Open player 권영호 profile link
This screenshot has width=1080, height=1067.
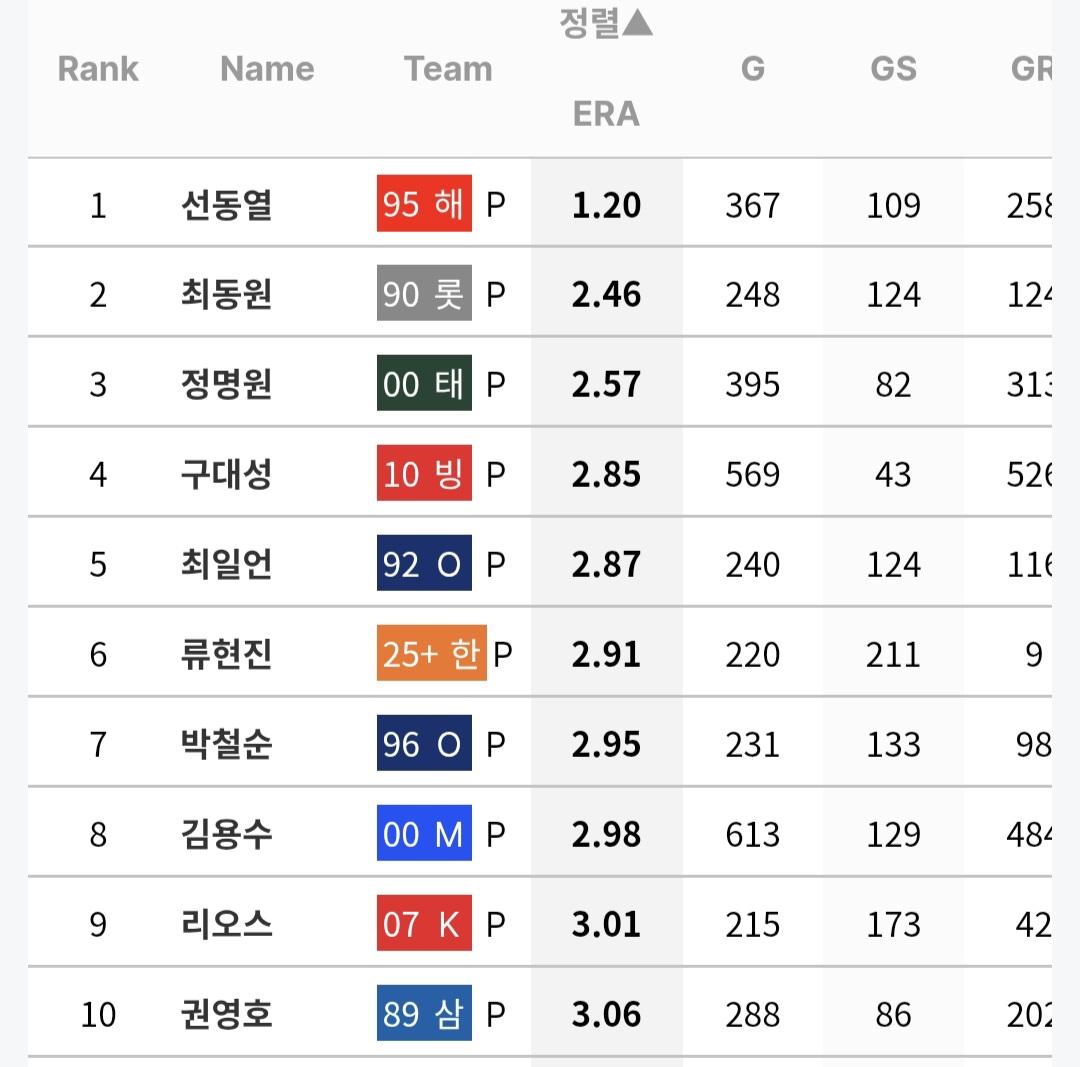[x=226, y=1014]
